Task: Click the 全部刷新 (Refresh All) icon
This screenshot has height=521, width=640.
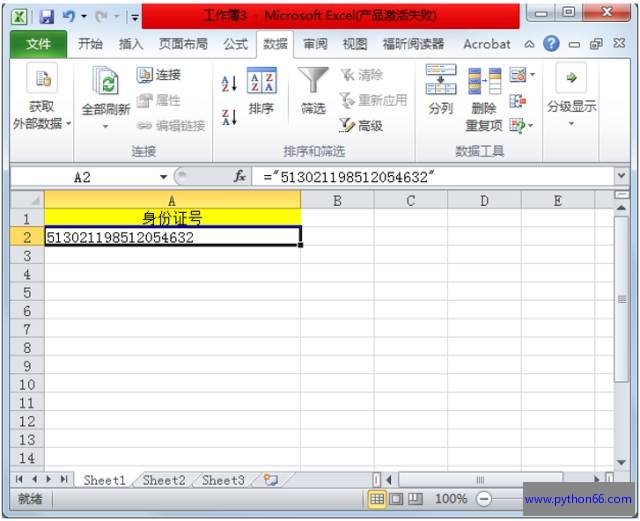Action: point(105,92)
